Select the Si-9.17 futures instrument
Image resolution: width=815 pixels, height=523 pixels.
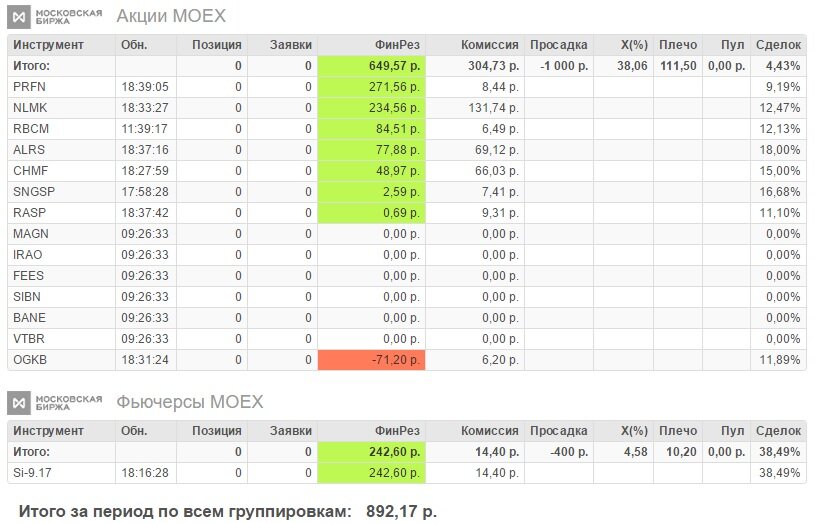[32, 473]
